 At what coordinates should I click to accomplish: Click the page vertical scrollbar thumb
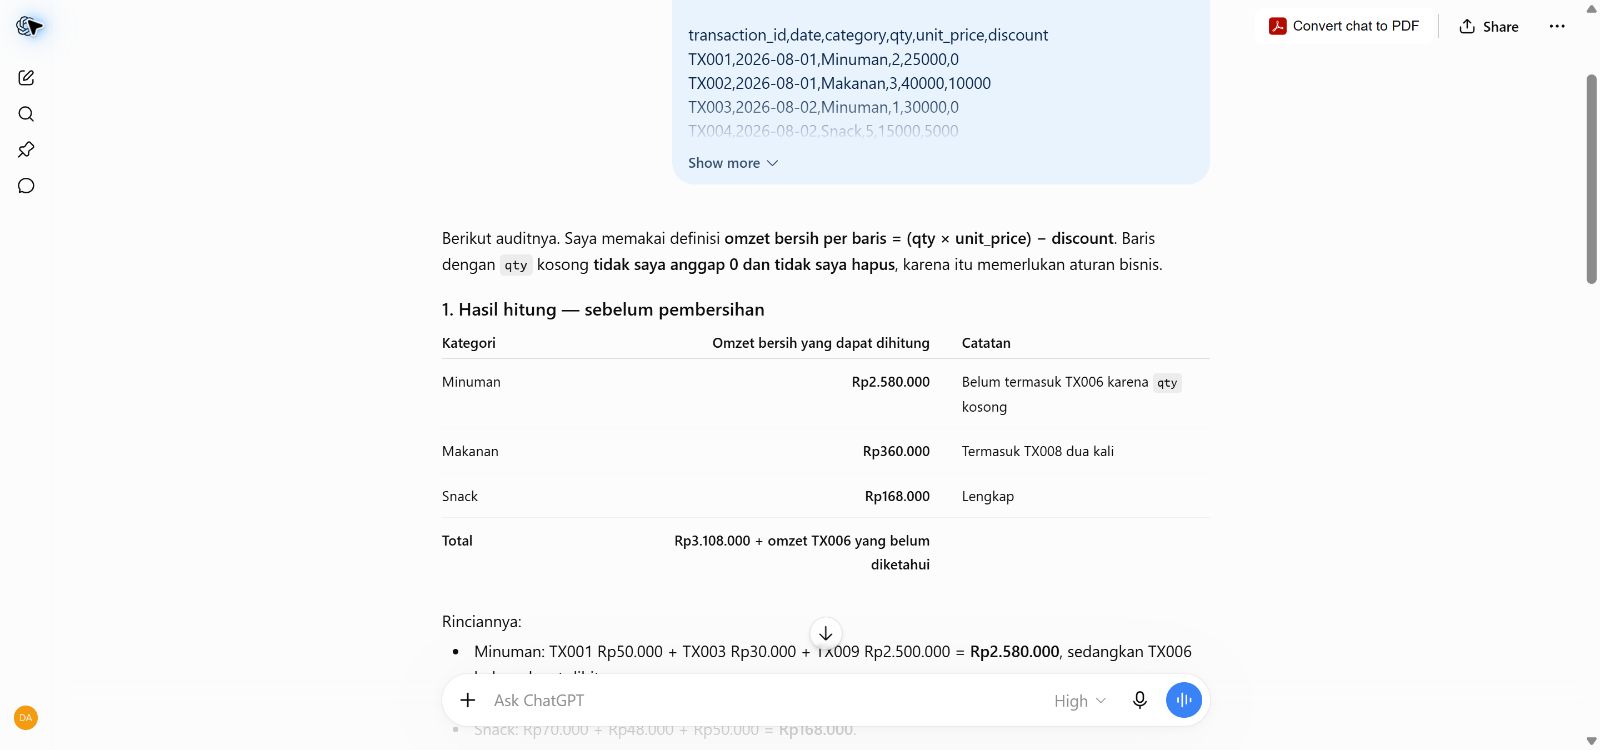1591,178
